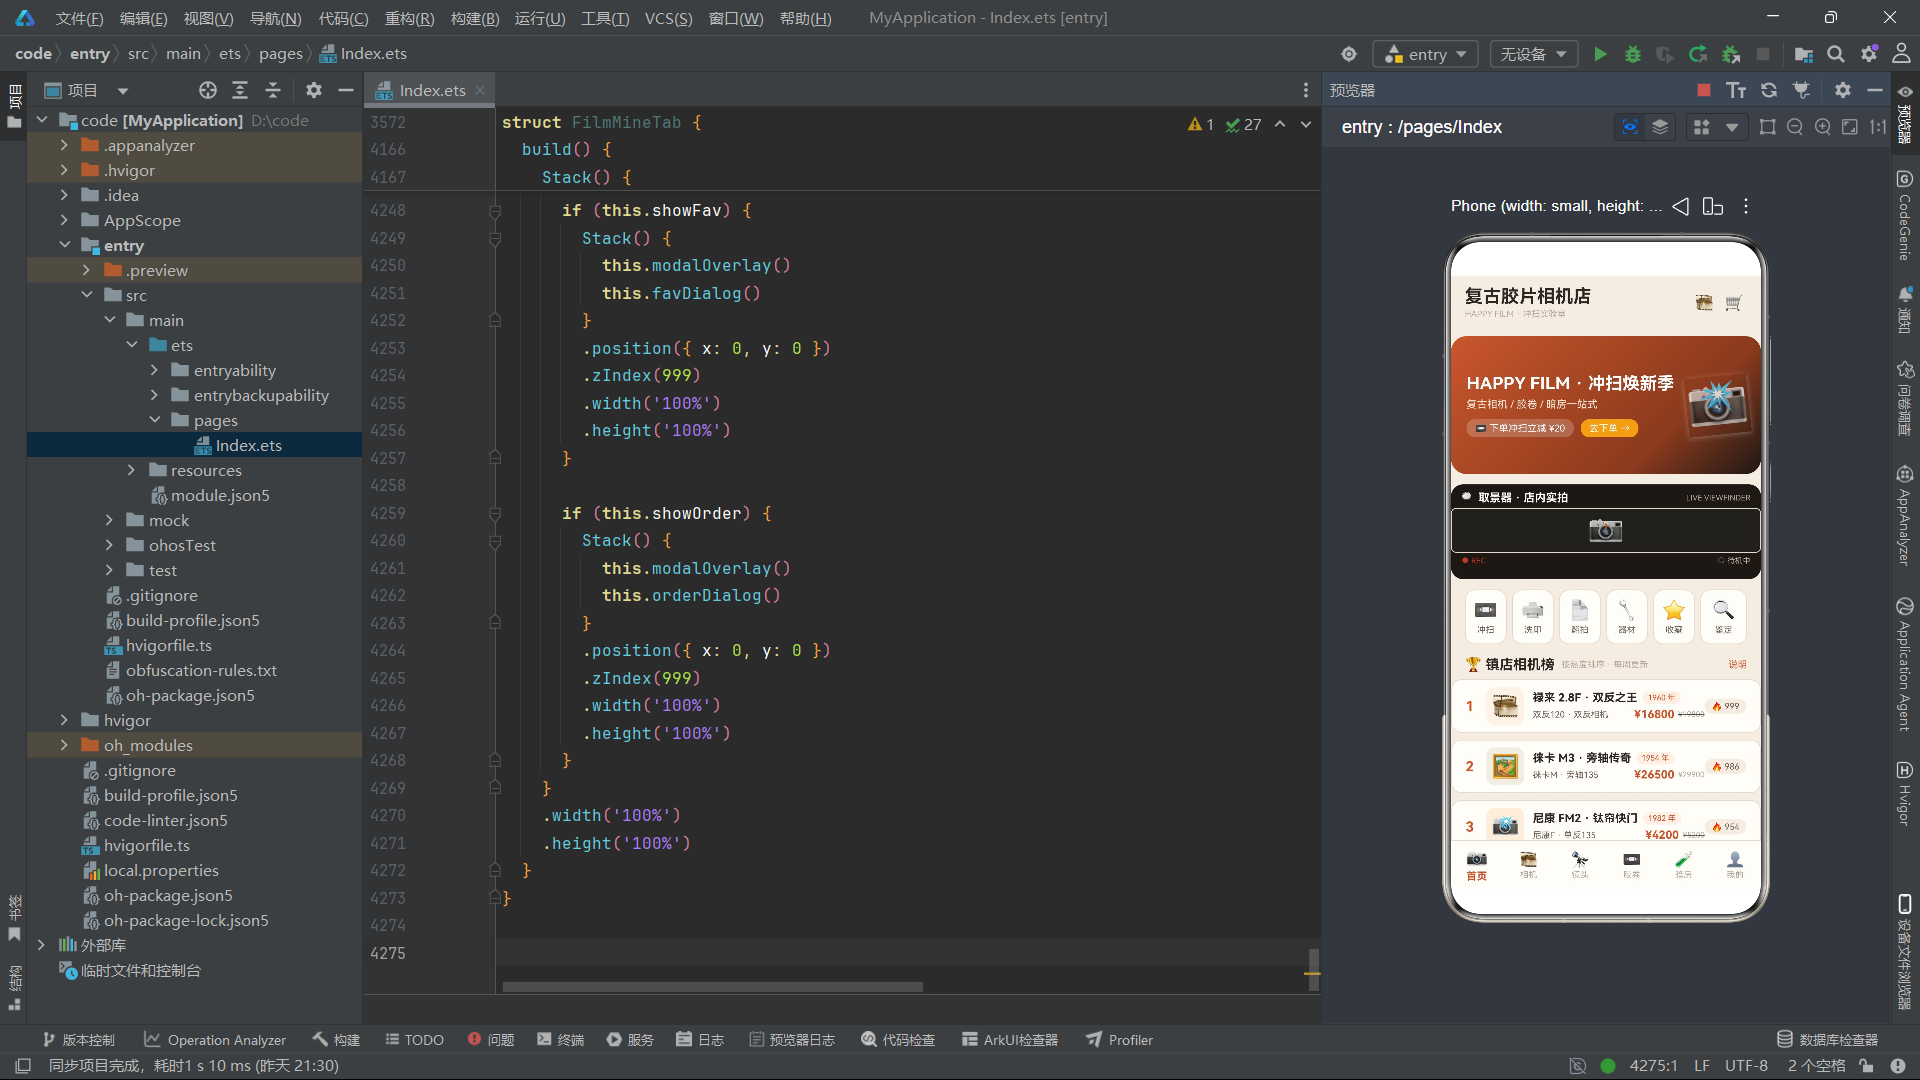Screen dimensions: 1920x1080
Task: Zoom in the preview
Action: pos(1823,127)
